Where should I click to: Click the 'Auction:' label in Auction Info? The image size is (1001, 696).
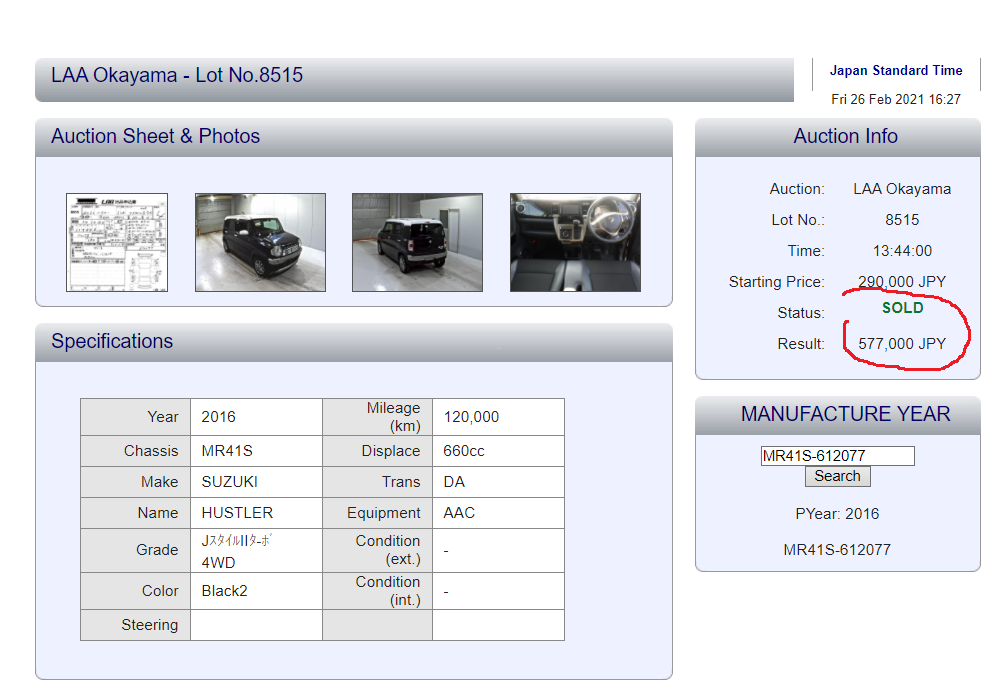coord(797,189)
